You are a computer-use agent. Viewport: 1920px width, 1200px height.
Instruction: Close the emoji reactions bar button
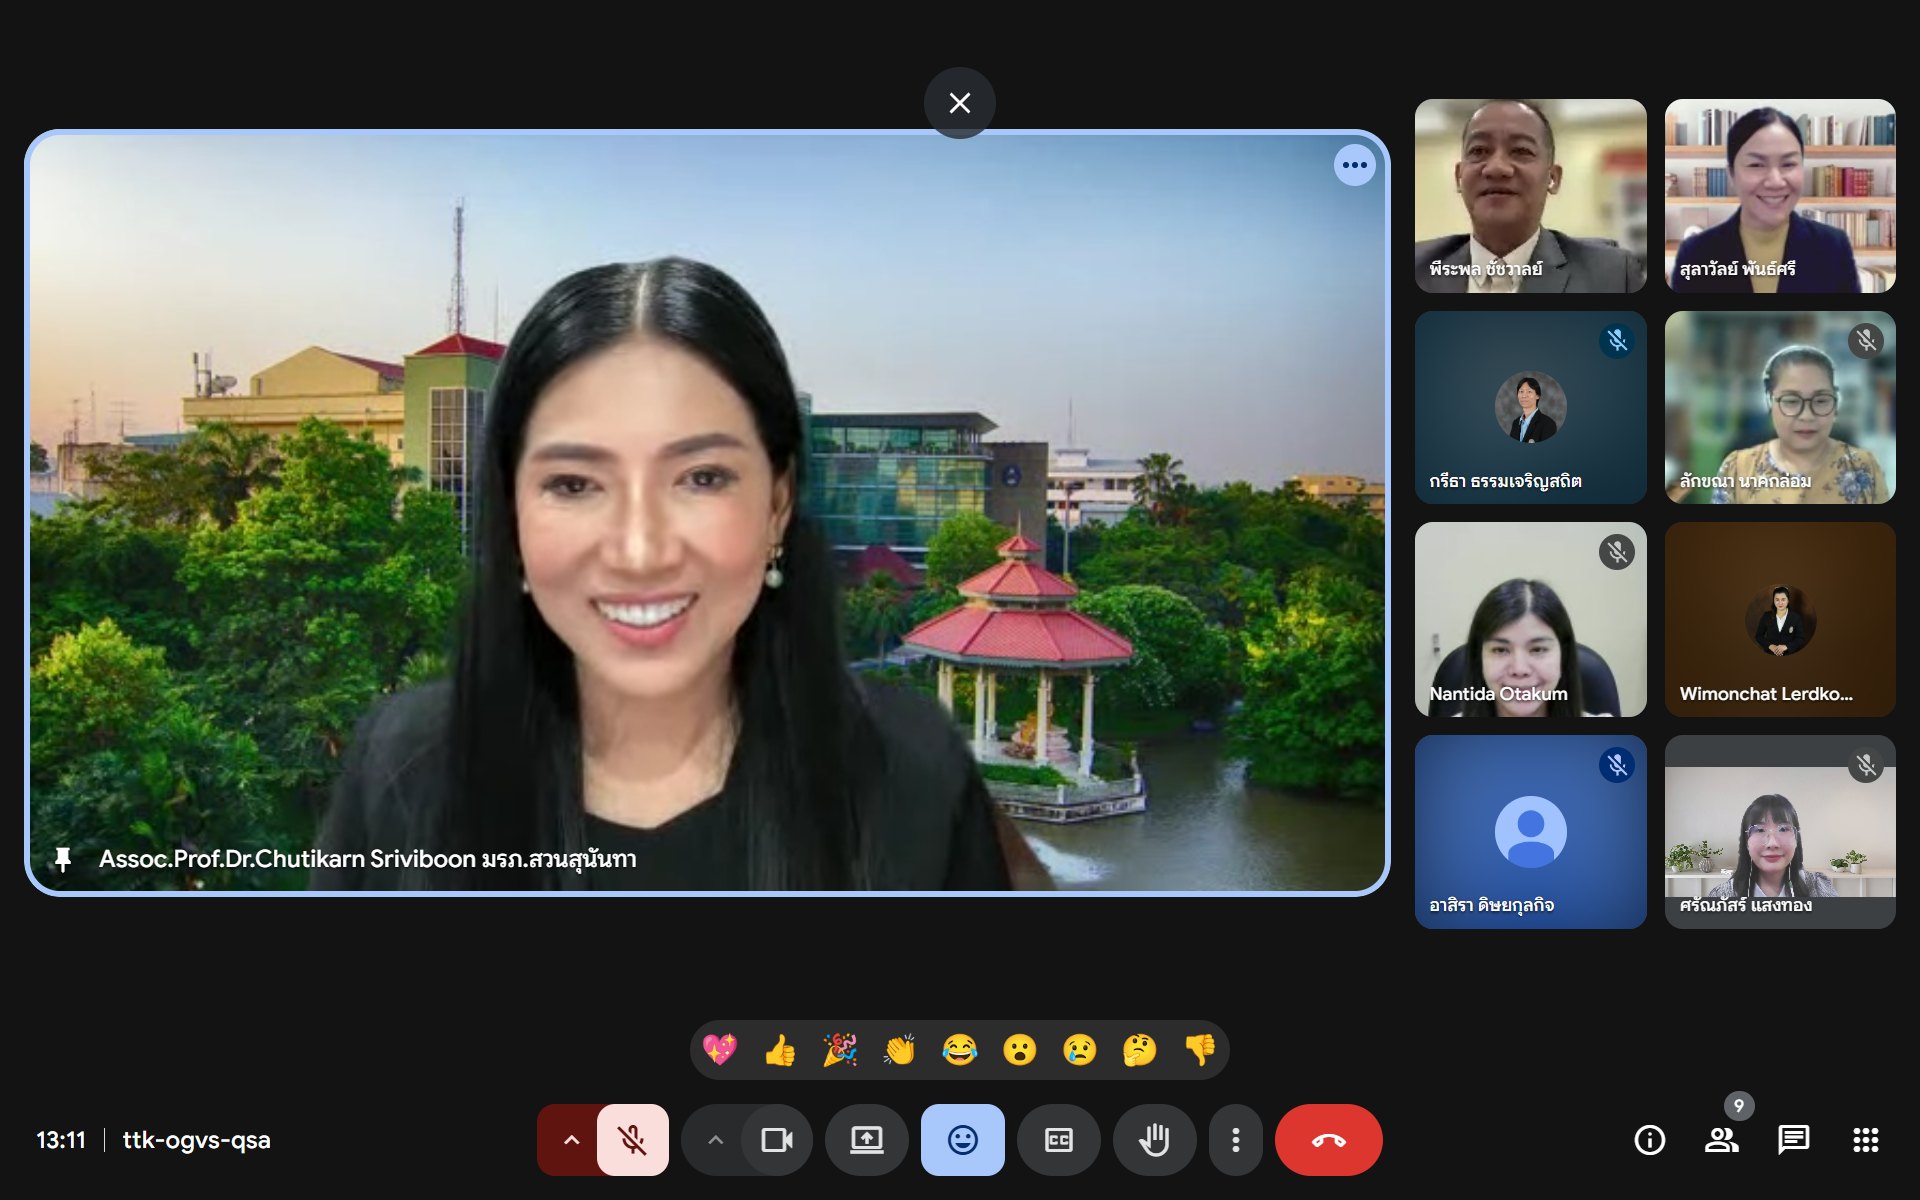pyautogui.click(x=962, y=1140)
